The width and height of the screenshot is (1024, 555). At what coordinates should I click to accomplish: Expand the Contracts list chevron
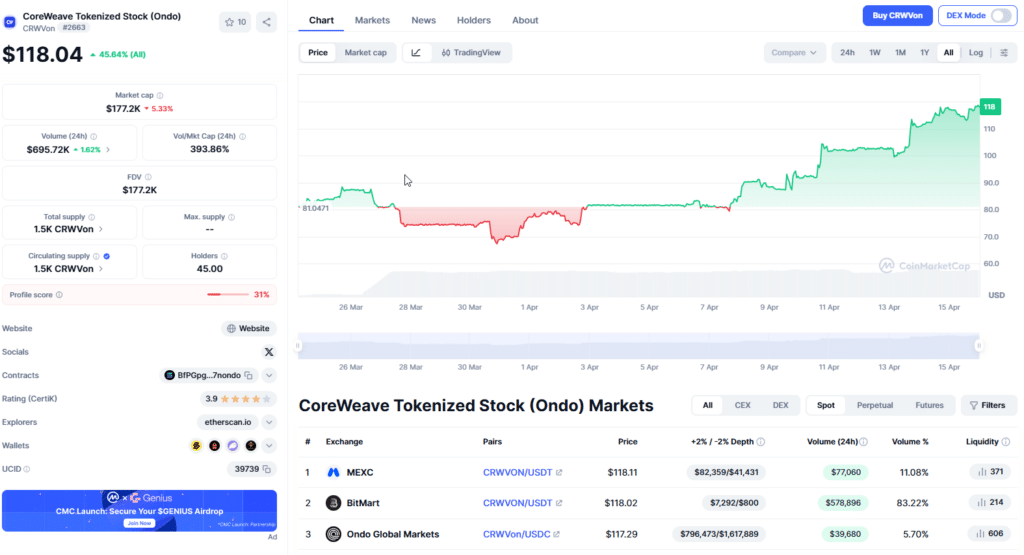coord(269,375)
